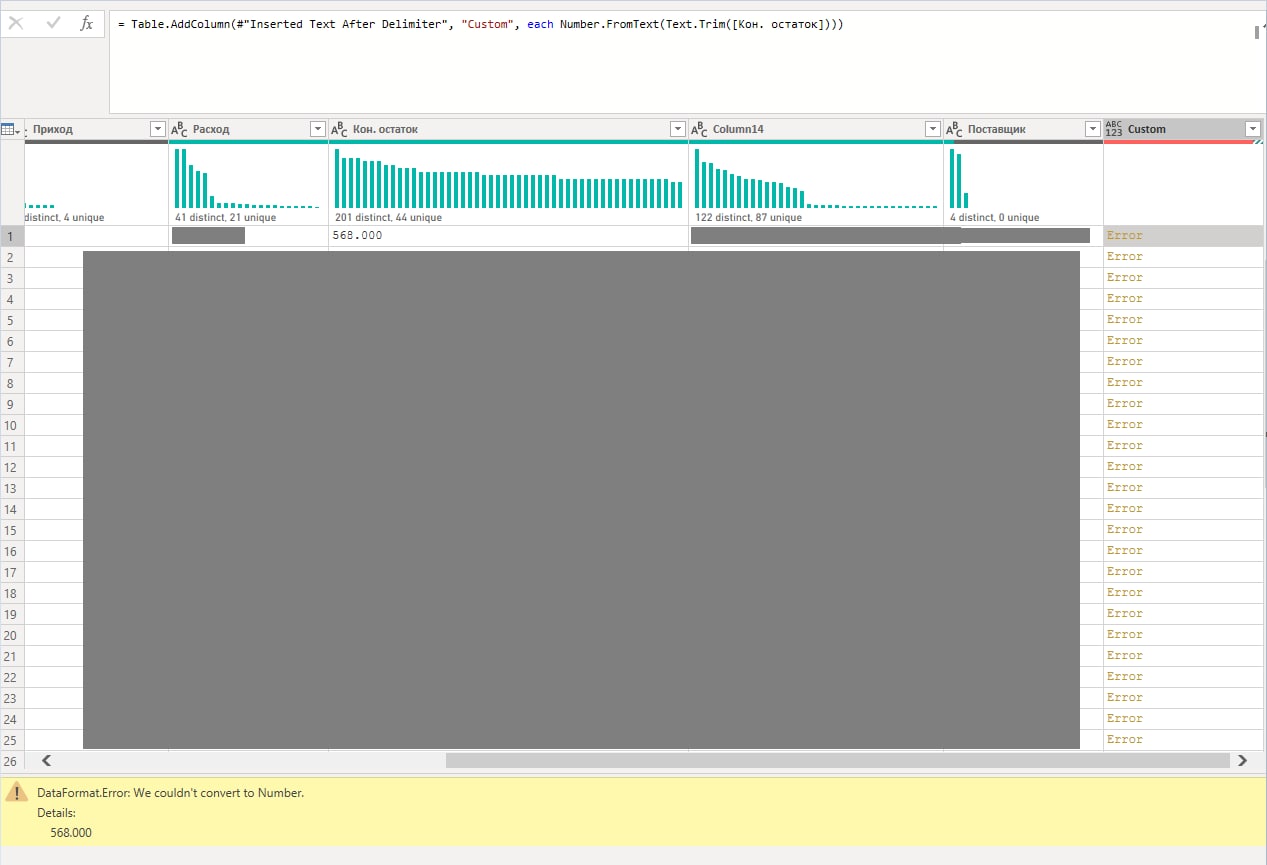Click the Error link in row 2
Screen dimensions: 1267x865
pos(1124,257)
